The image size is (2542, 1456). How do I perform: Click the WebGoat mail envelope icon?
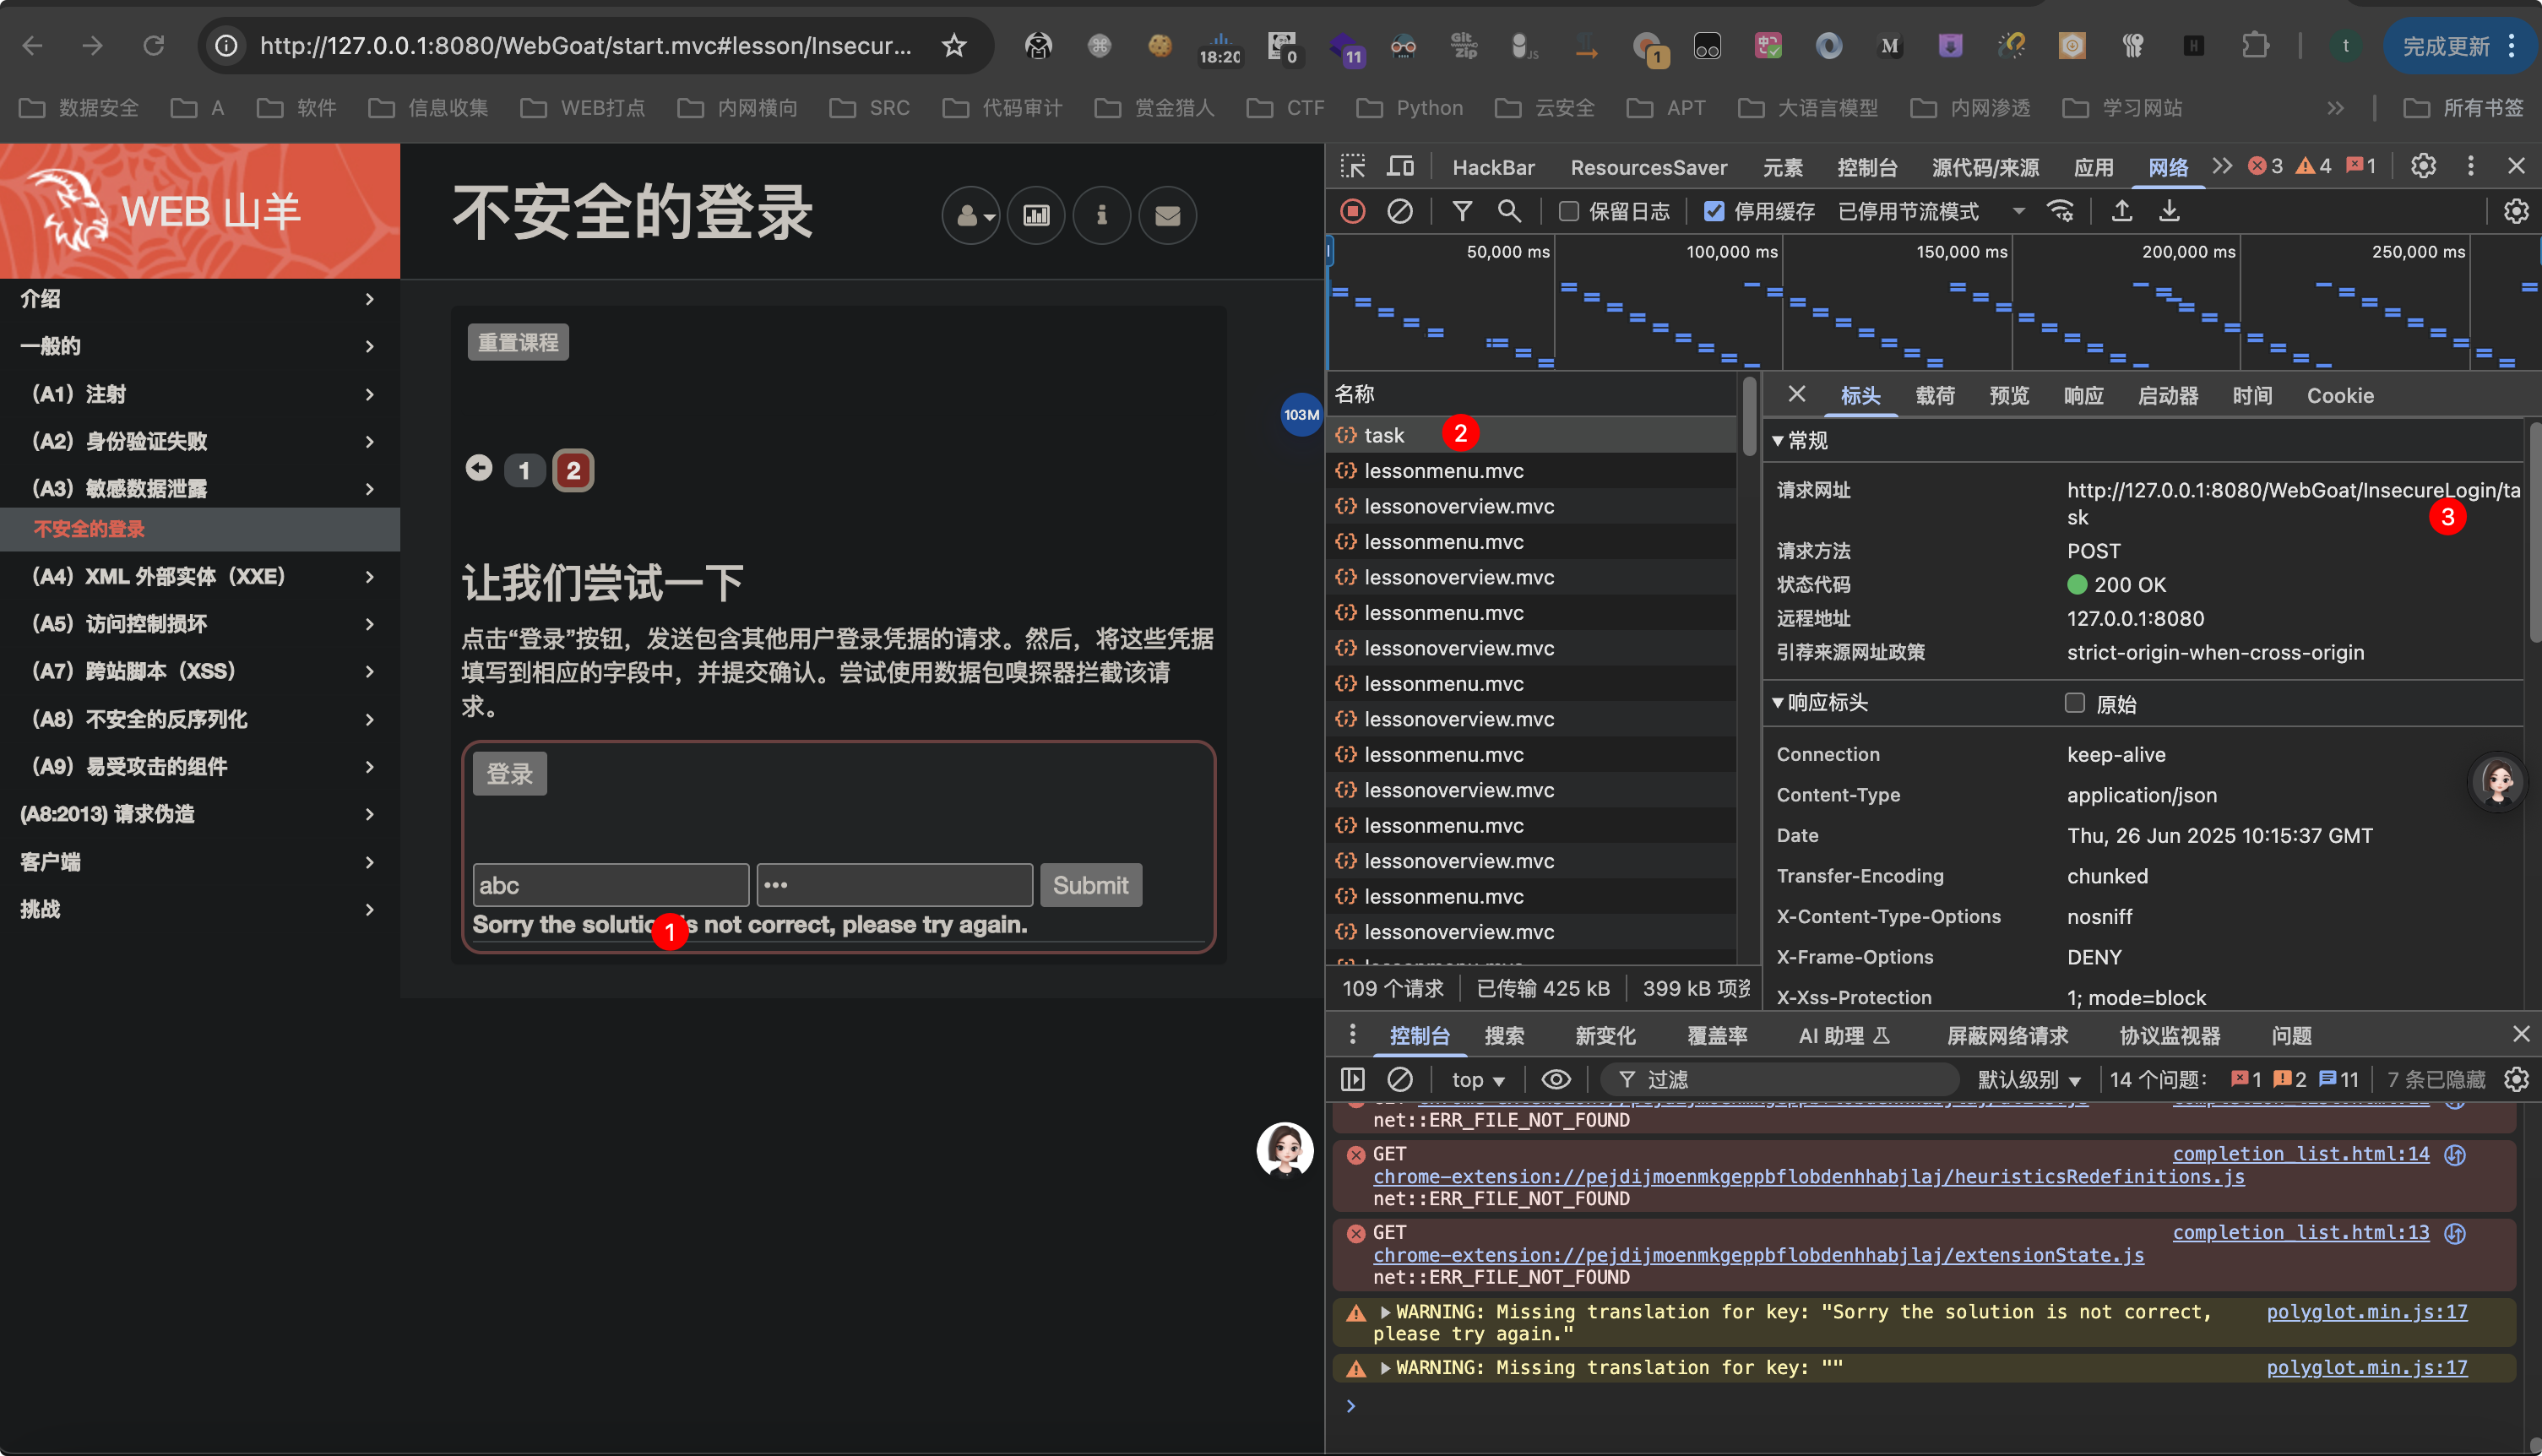tap(1168, 215)
